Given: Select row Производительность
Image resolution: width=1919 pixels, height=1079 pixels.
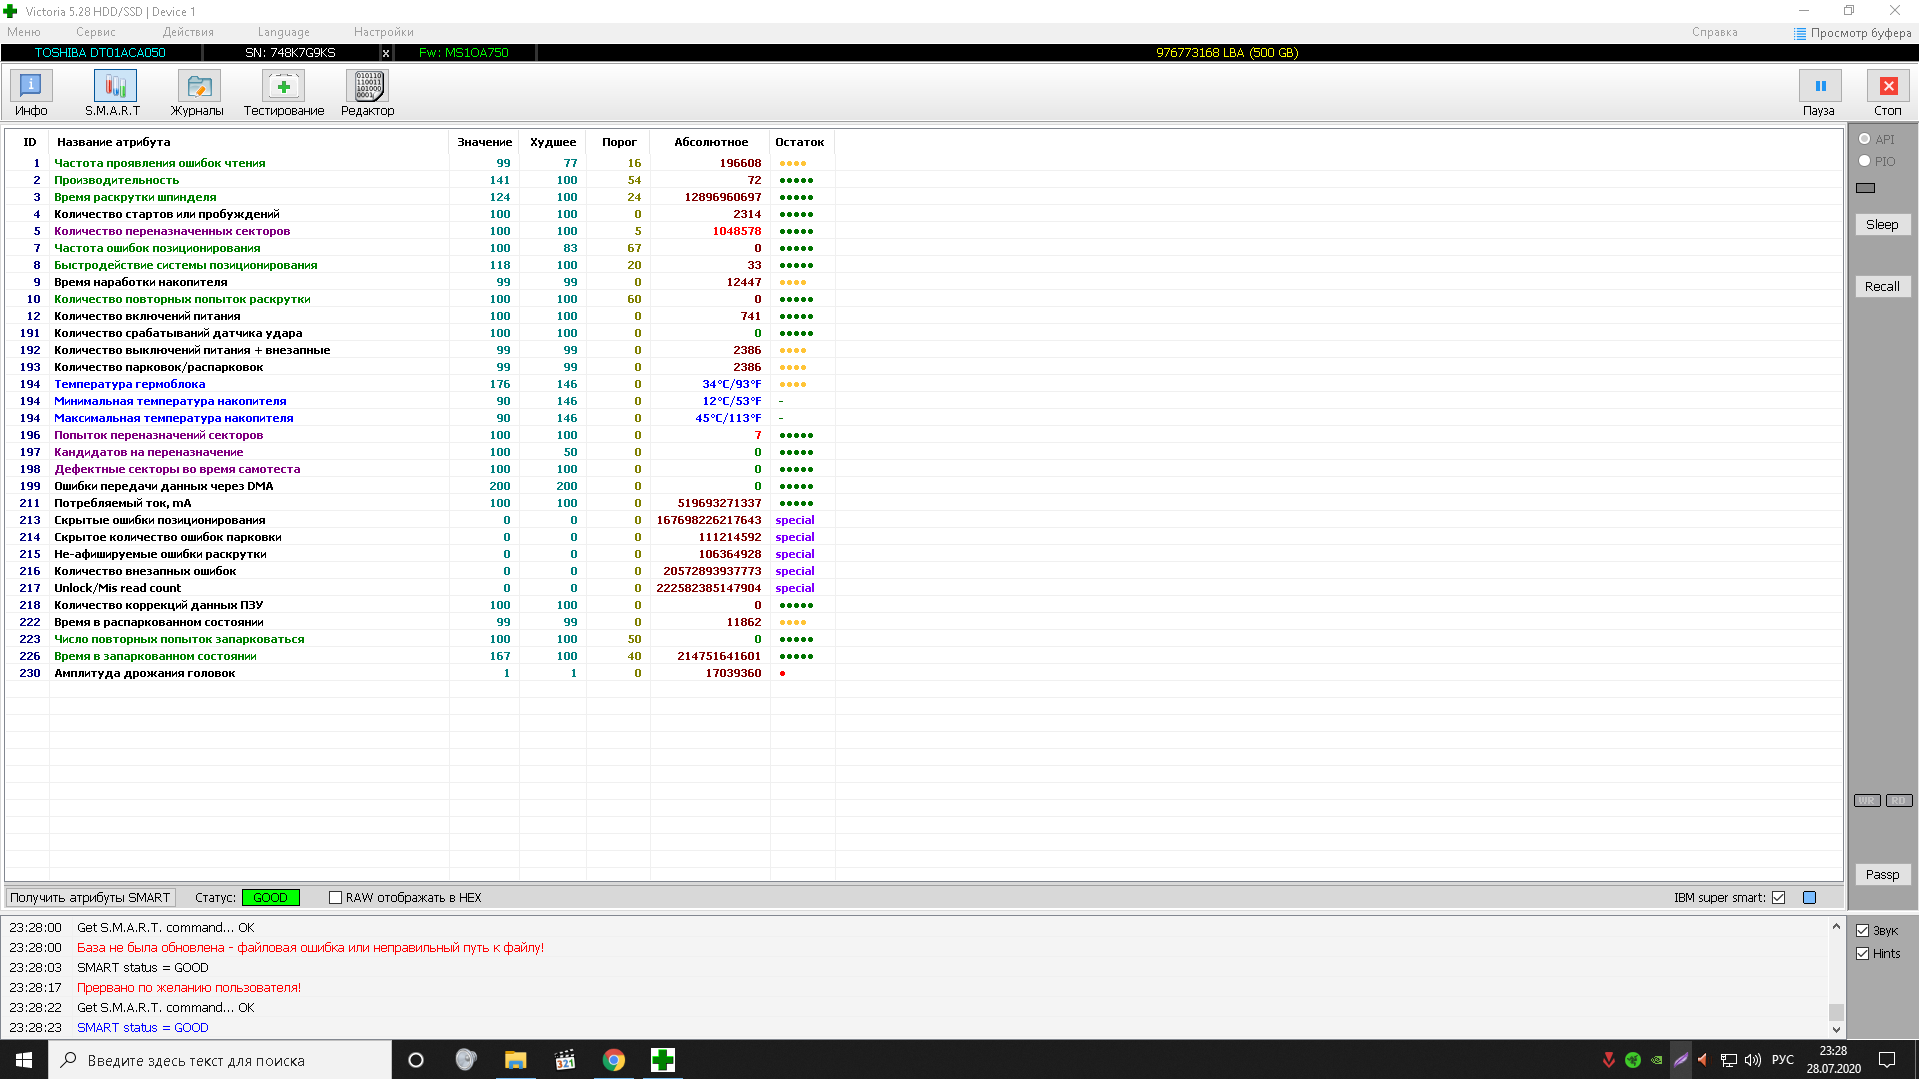Looking at the screenshot, I should tap(420, 180).
